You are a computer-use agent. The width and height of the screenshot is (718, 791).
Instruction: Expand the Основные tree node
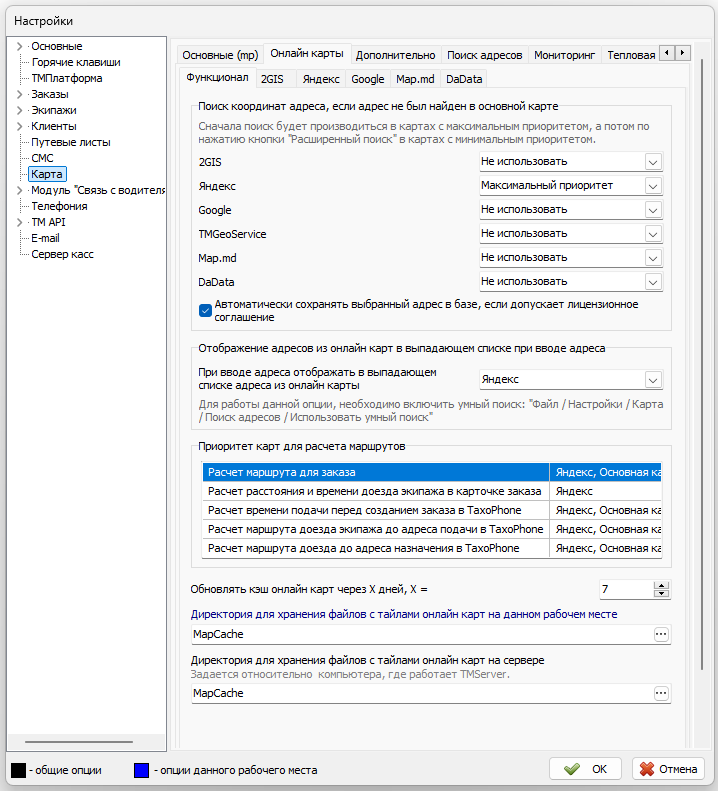coord(20,46)
